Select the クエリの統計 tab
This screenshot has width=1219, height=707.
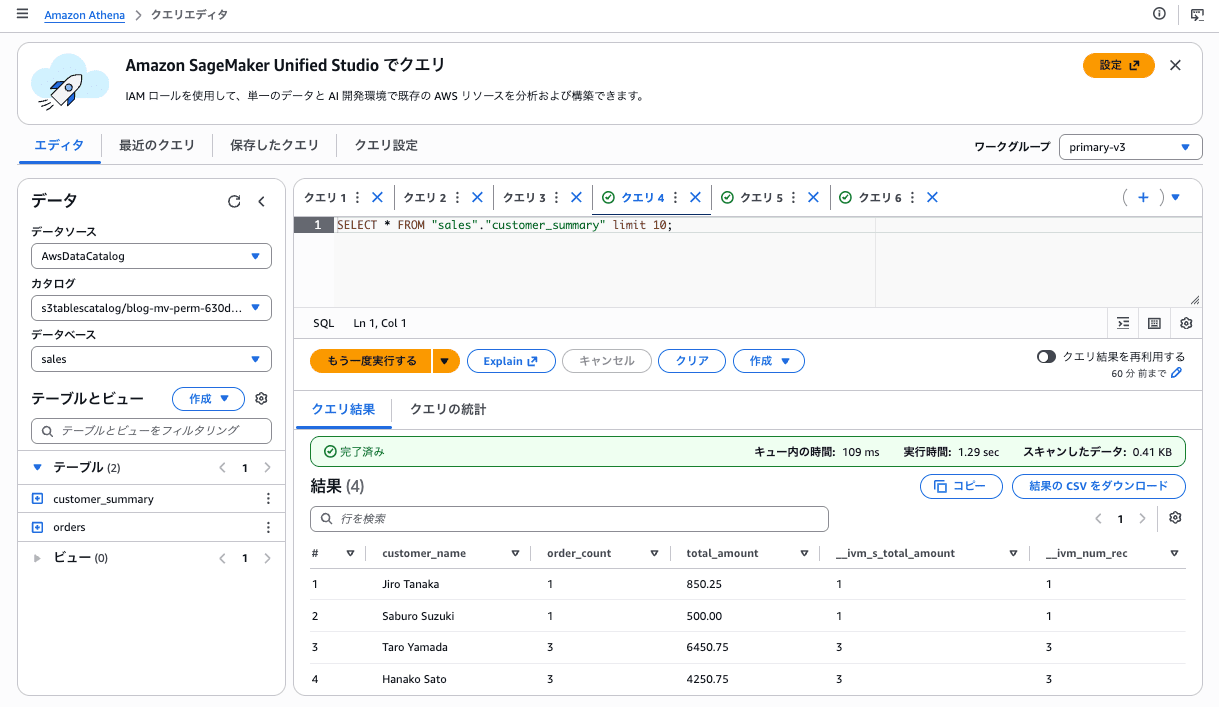448,409
